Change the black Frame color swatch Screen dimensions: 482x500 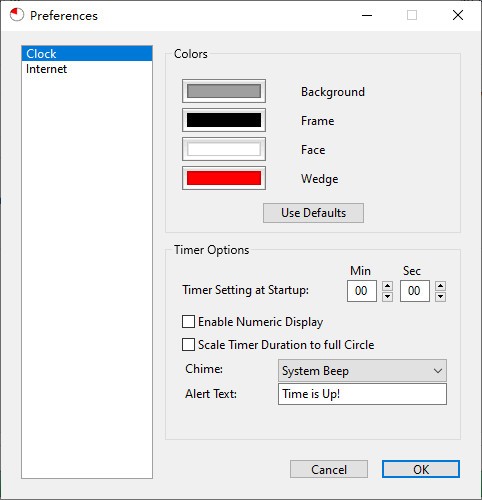(x=224, y=120)
